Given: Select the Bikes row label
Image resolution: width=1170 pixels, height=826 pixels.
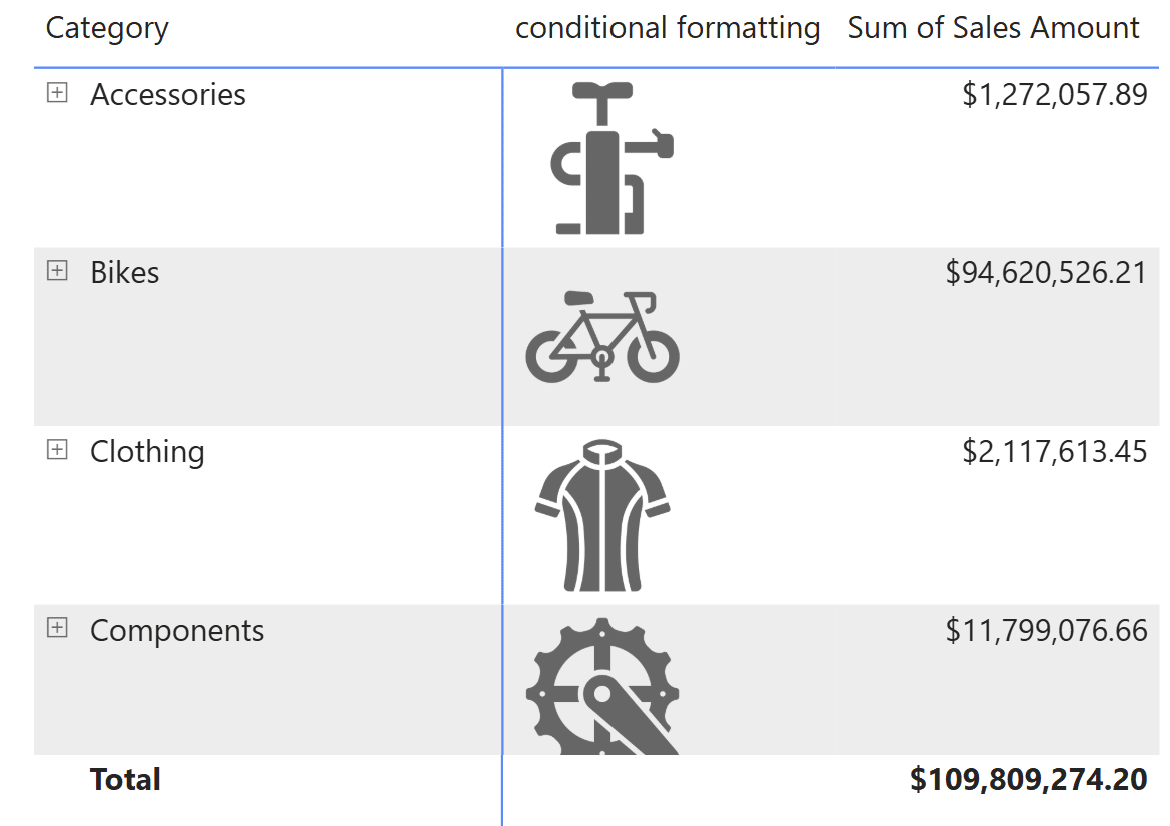Looking at the screenshot, I should pos(125,272).
